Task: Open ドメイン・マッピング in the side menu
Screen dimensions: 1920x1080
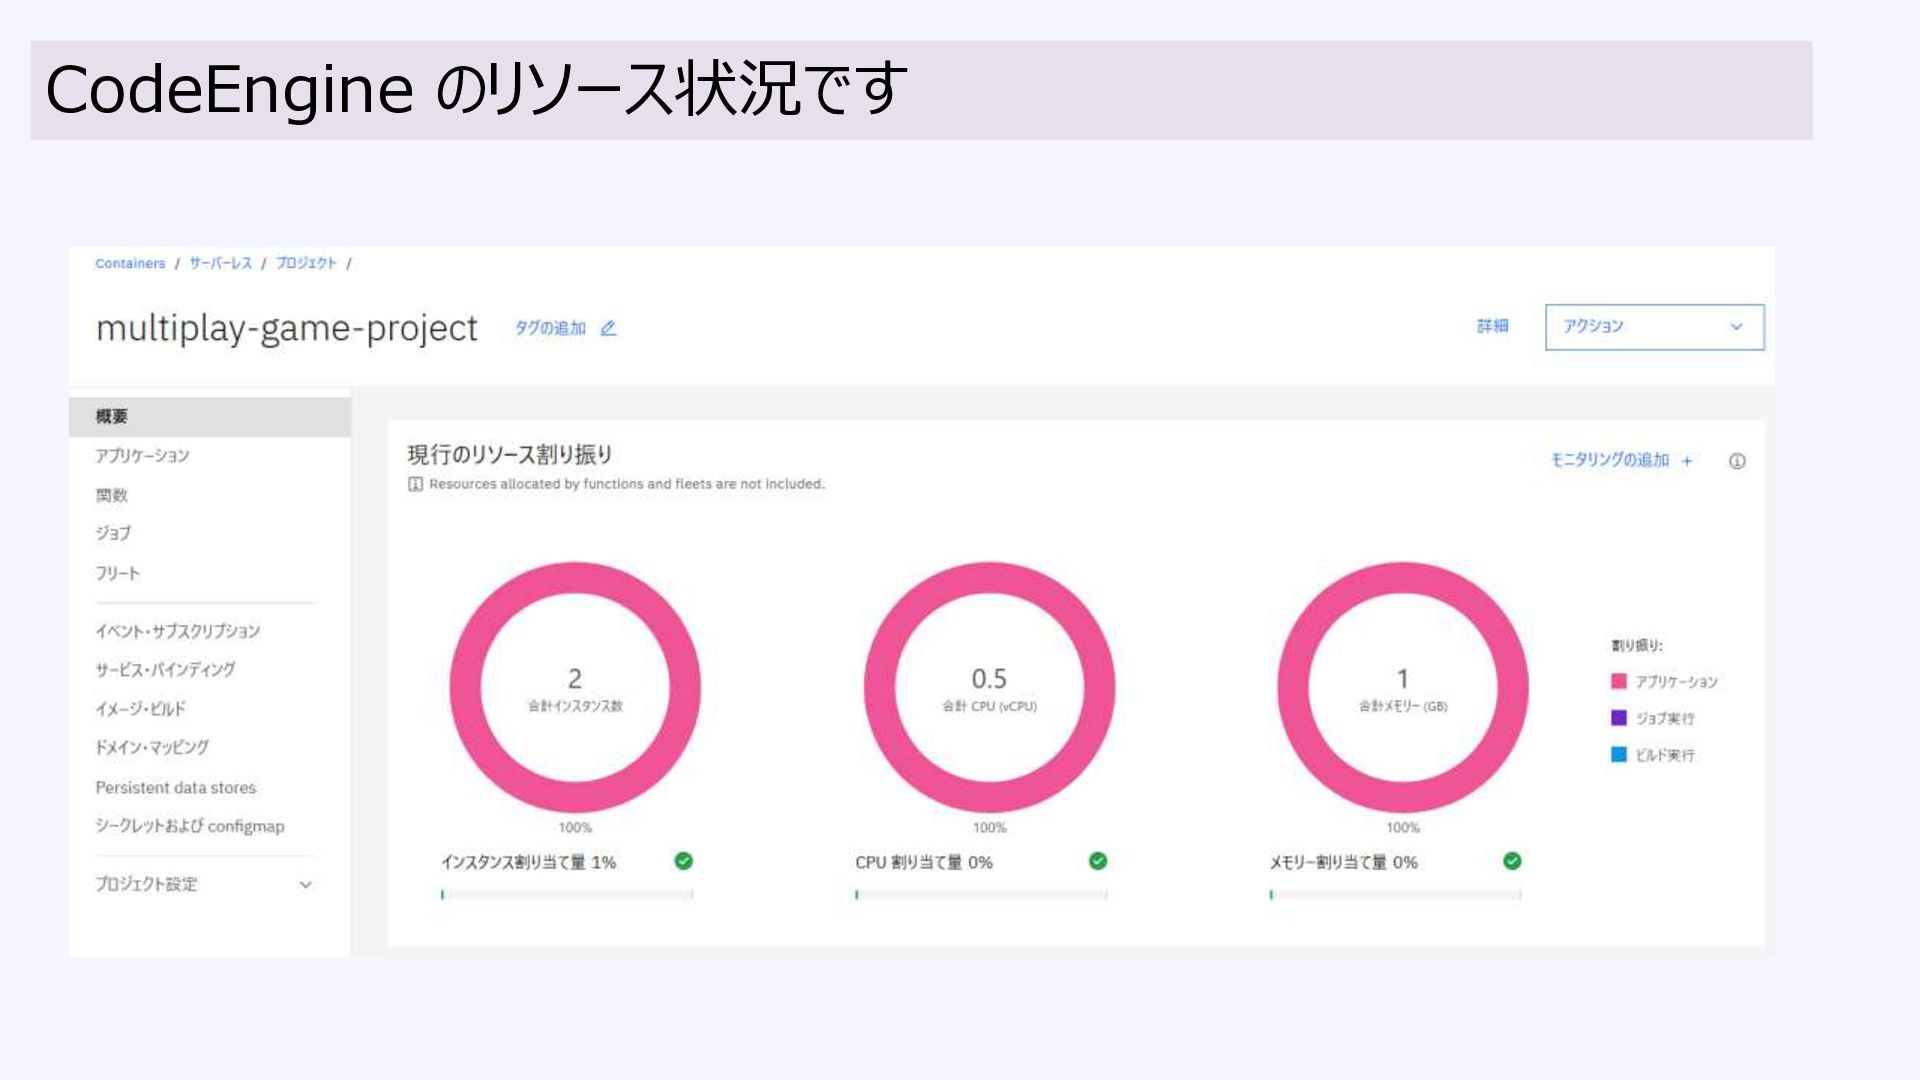Action: click(152, 748)
